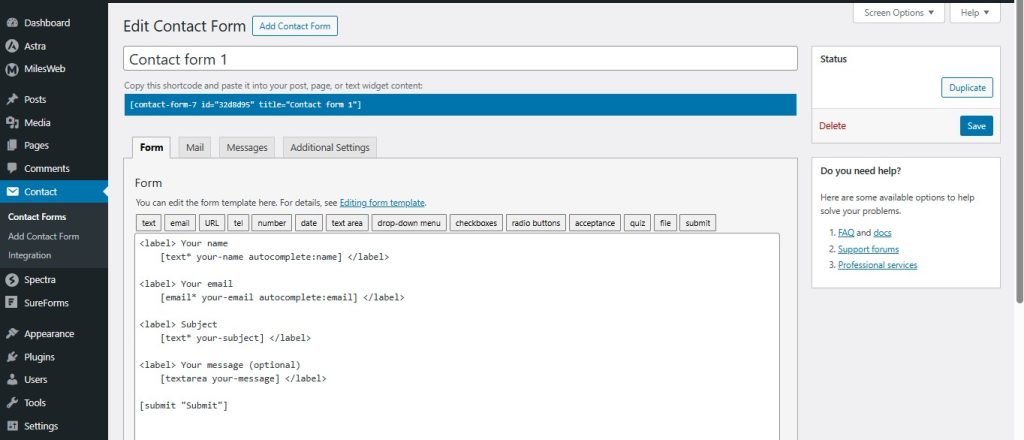Open the FAQ help link

846,233
